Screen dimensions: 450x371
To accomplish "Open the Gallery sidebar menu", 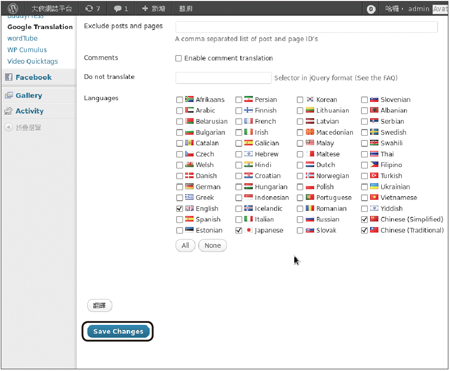I will pos(29,95).
